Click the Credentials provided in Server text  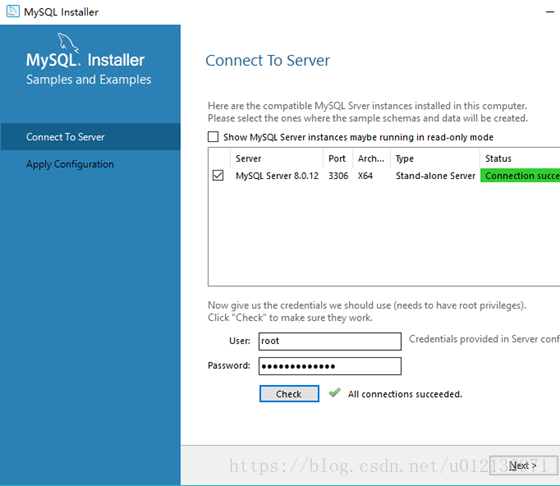pyautogui.click(x=484, y=339)
